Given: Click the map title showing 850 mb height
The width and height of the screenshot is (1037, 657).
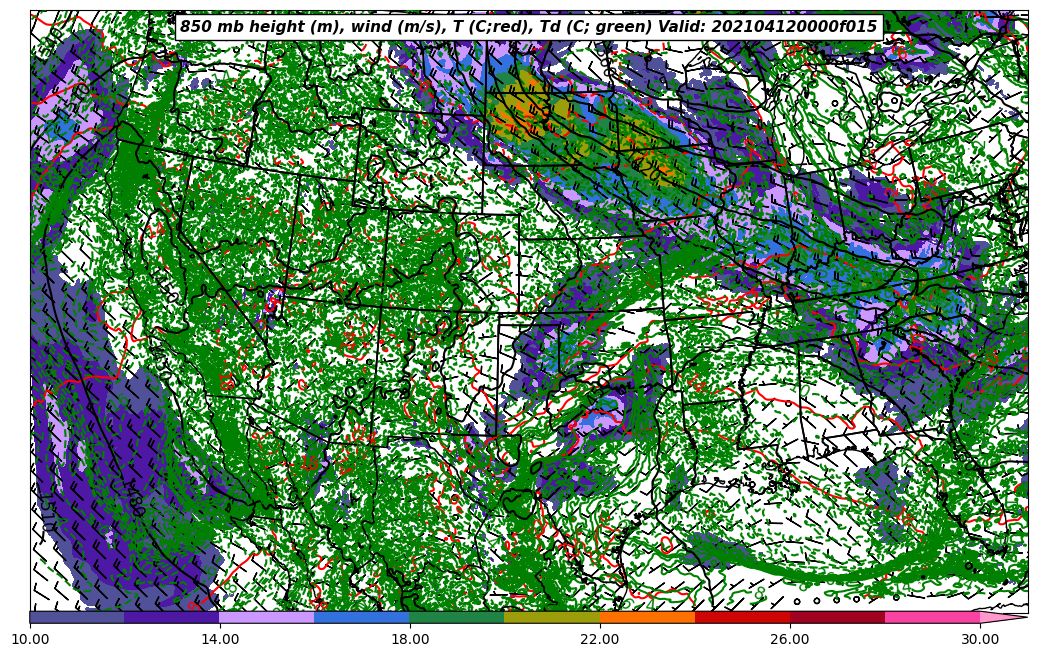Looking at the screenshot, I should point(528,26).
